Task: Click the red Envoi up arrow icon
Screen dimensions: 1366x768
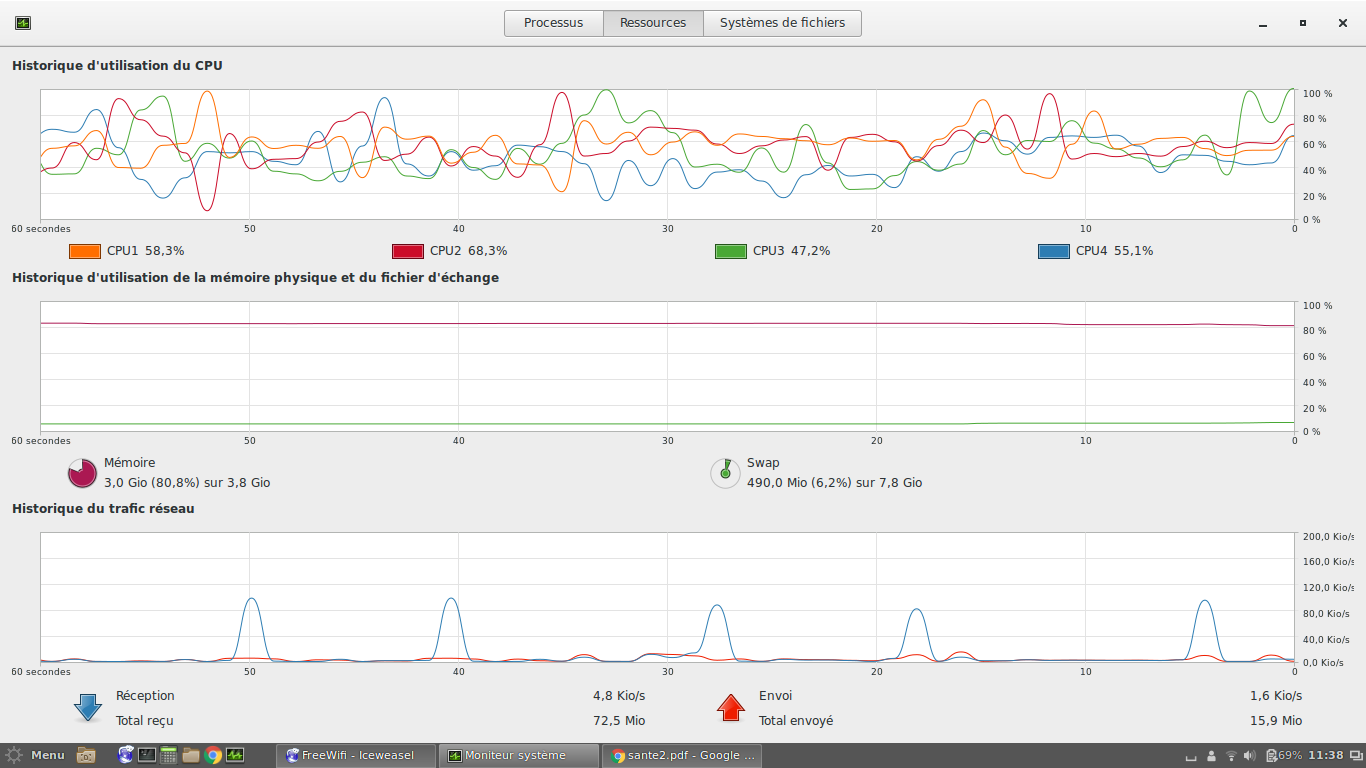Action: (731, 708)
